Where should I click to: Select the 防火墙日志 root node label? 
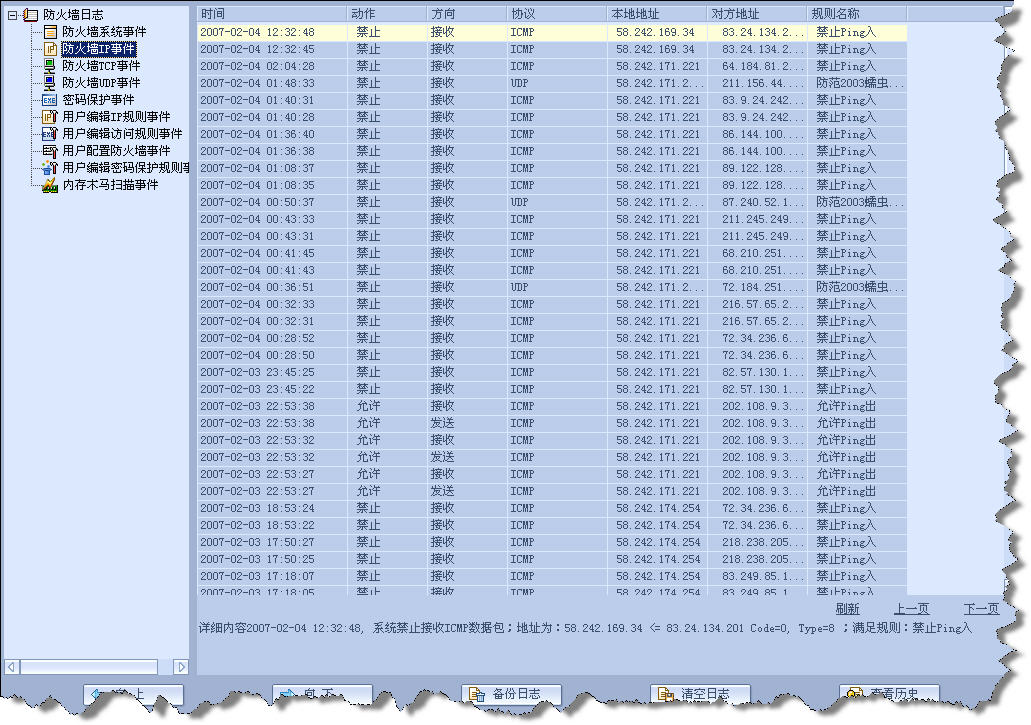(x=74, y=14)
